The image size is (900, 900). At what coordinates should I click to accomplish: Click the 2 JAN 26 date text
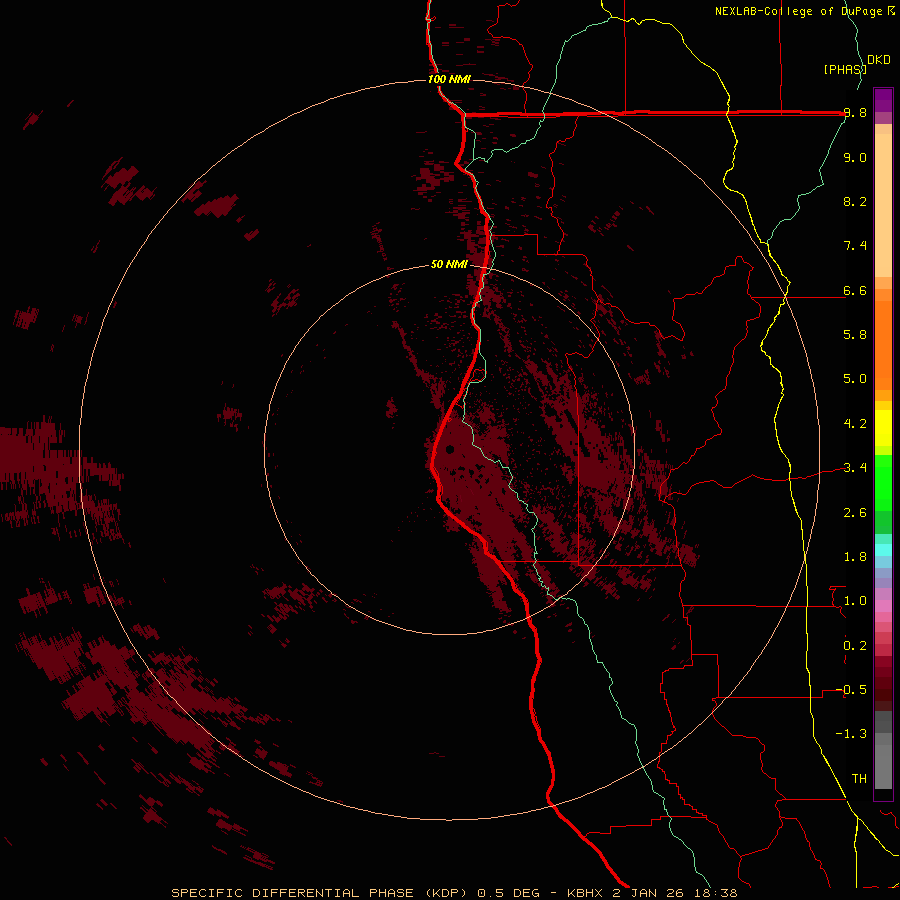coord(650,893)
